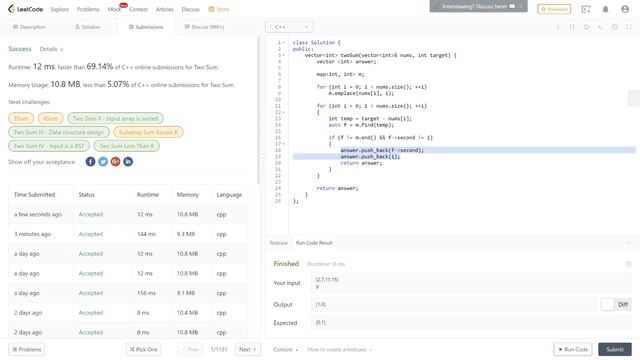Open the C++ language dropdown
The image size is (640, 360).
click(x=289, y=27)
